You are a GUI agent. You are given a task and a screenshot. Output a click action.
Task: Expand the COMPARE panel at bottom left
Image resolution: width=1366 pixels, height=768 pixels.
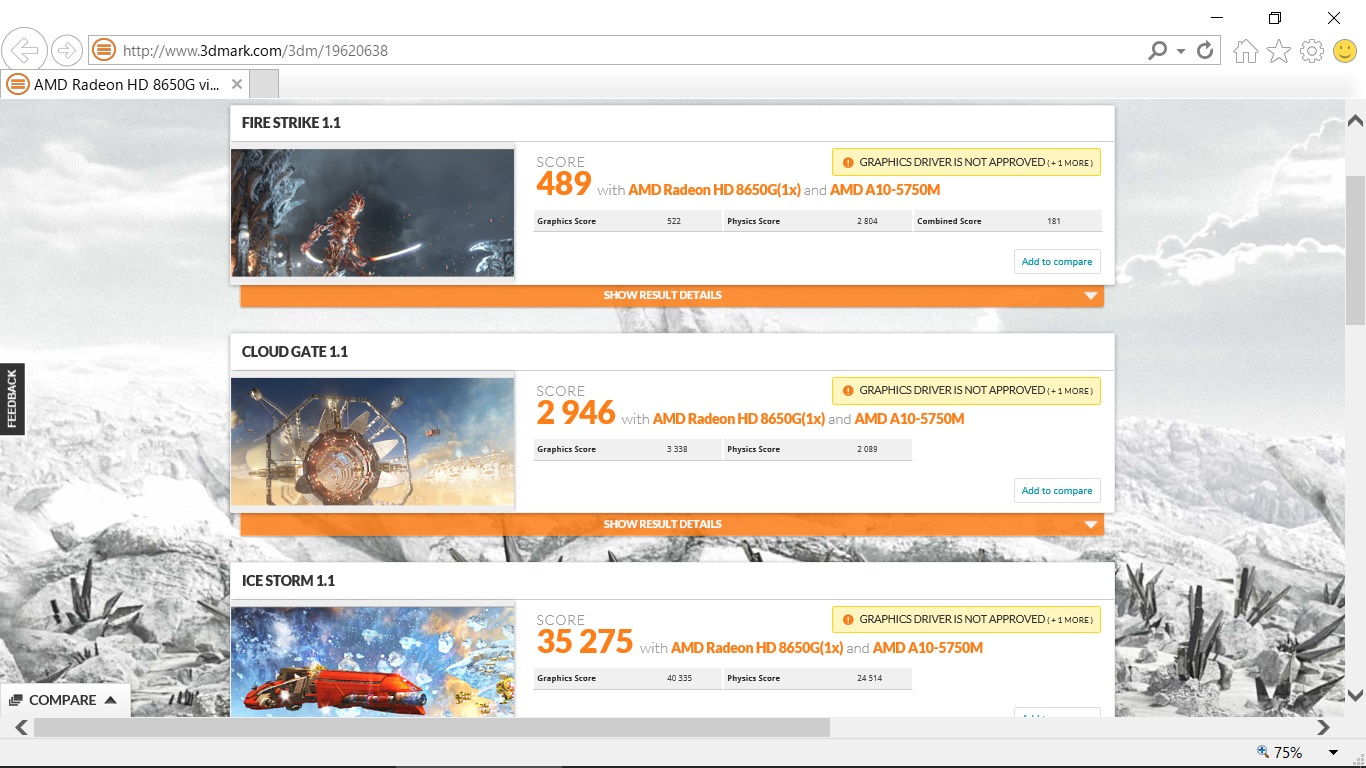(63, 700)
